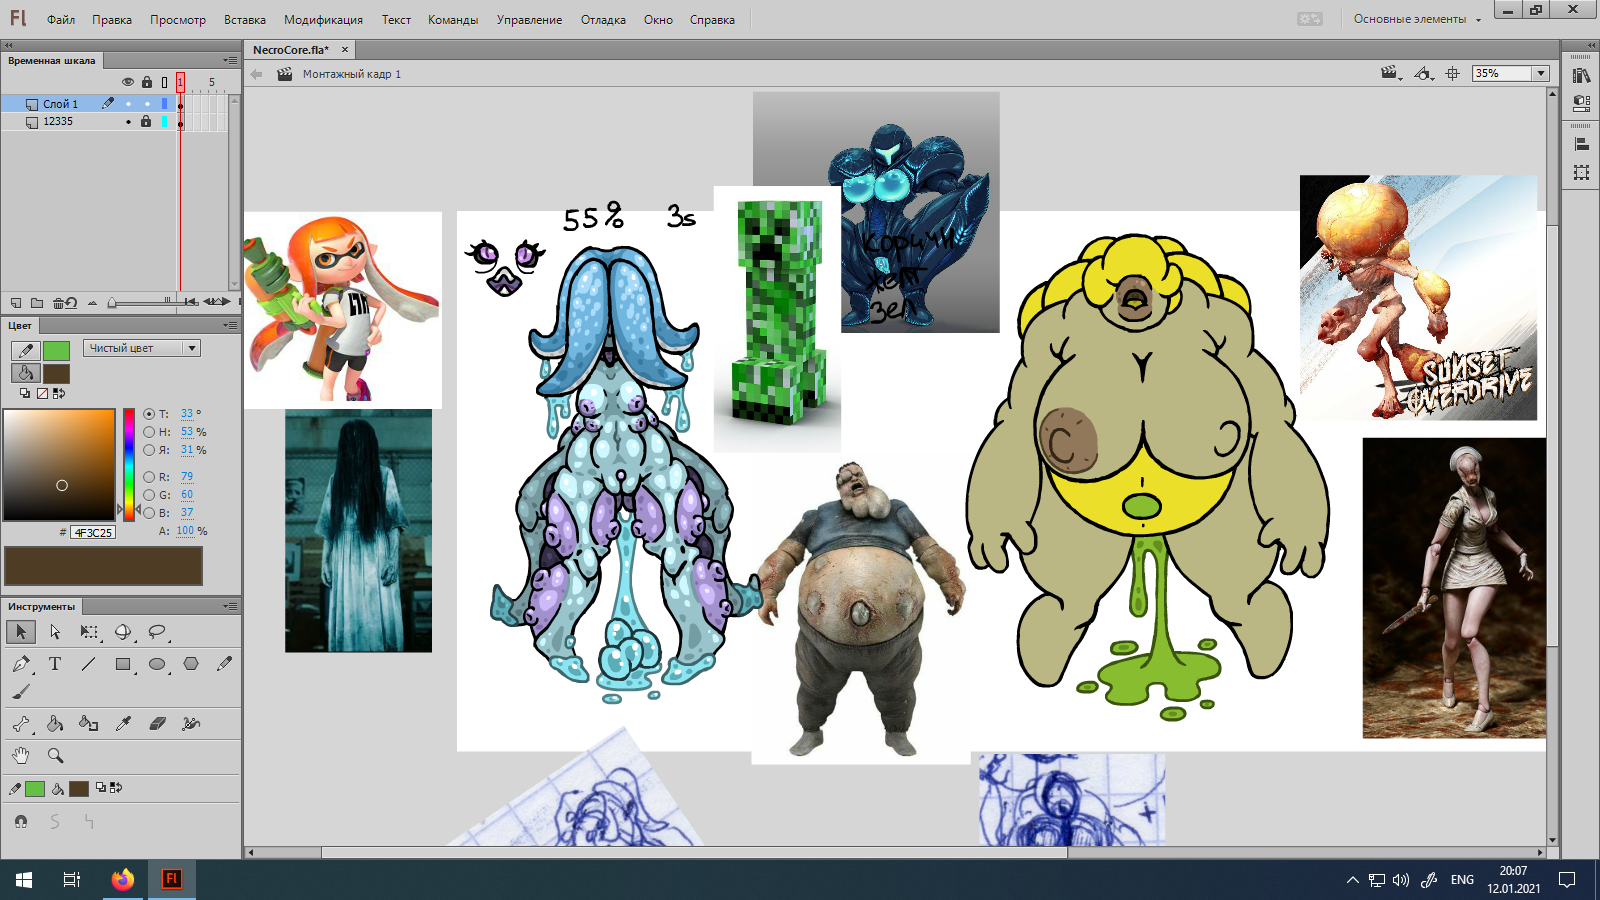Expand the right panel dock arrows
The image size is (1600, 900).
pyautogui.click(x=1592, y=45)
